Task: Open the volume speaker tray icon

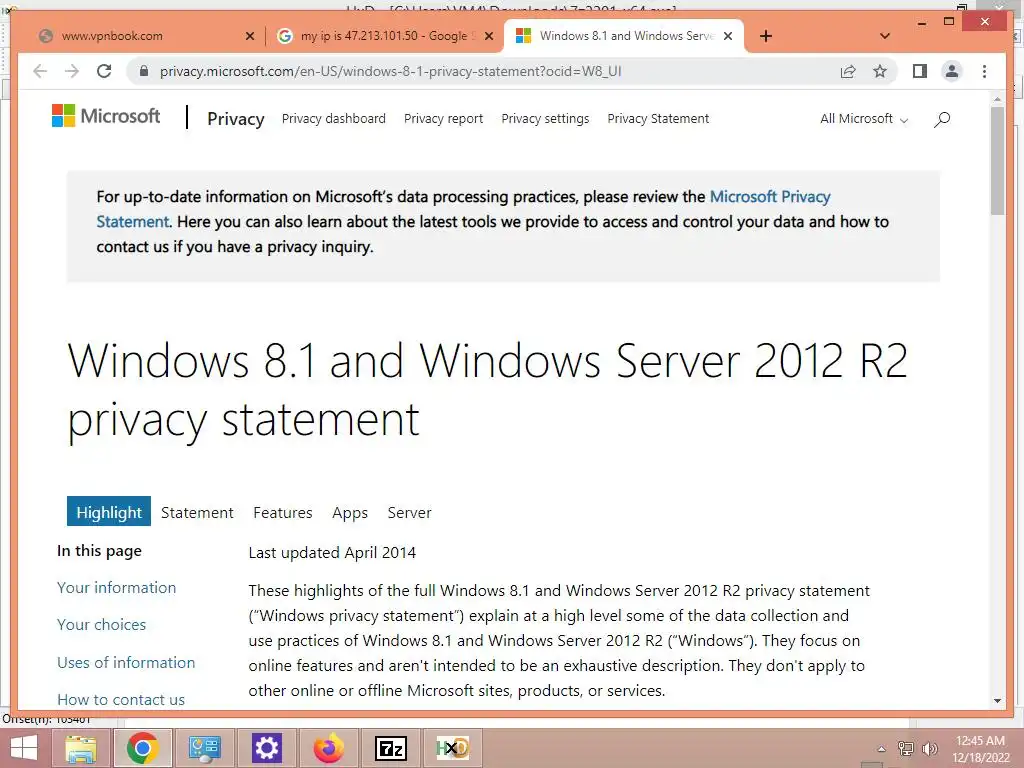Action: (x=929, y=748)
